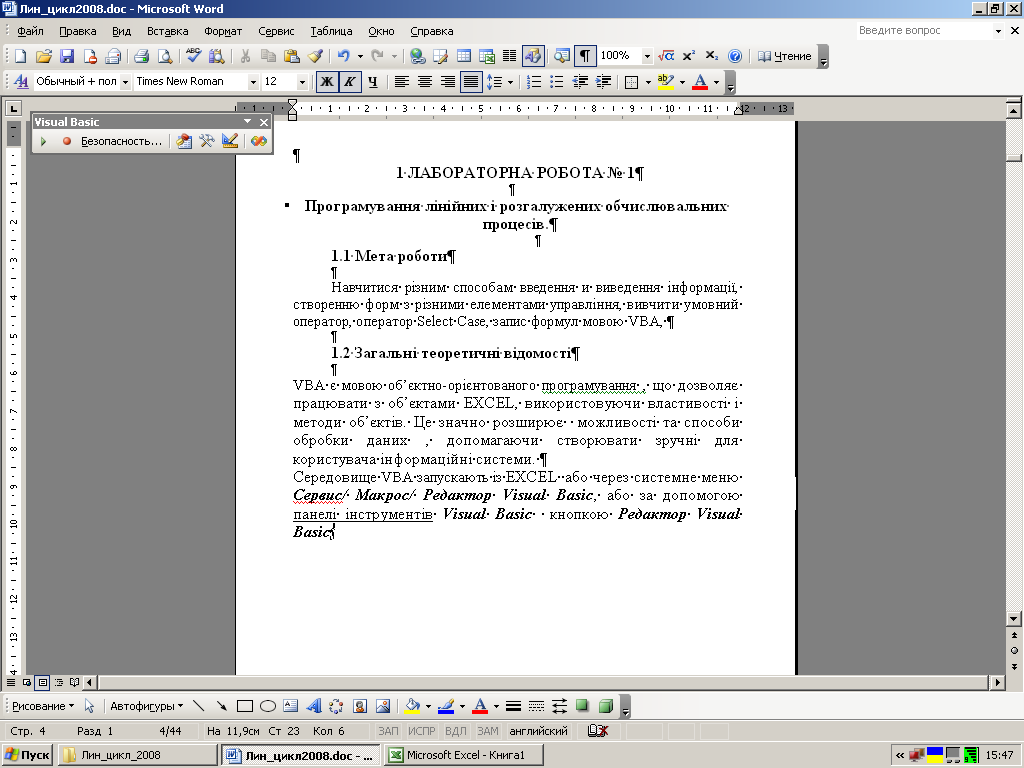Select the Rectangle drawing tool
1024x768 pixels.
pyautogui.click(x=245, y=707)
